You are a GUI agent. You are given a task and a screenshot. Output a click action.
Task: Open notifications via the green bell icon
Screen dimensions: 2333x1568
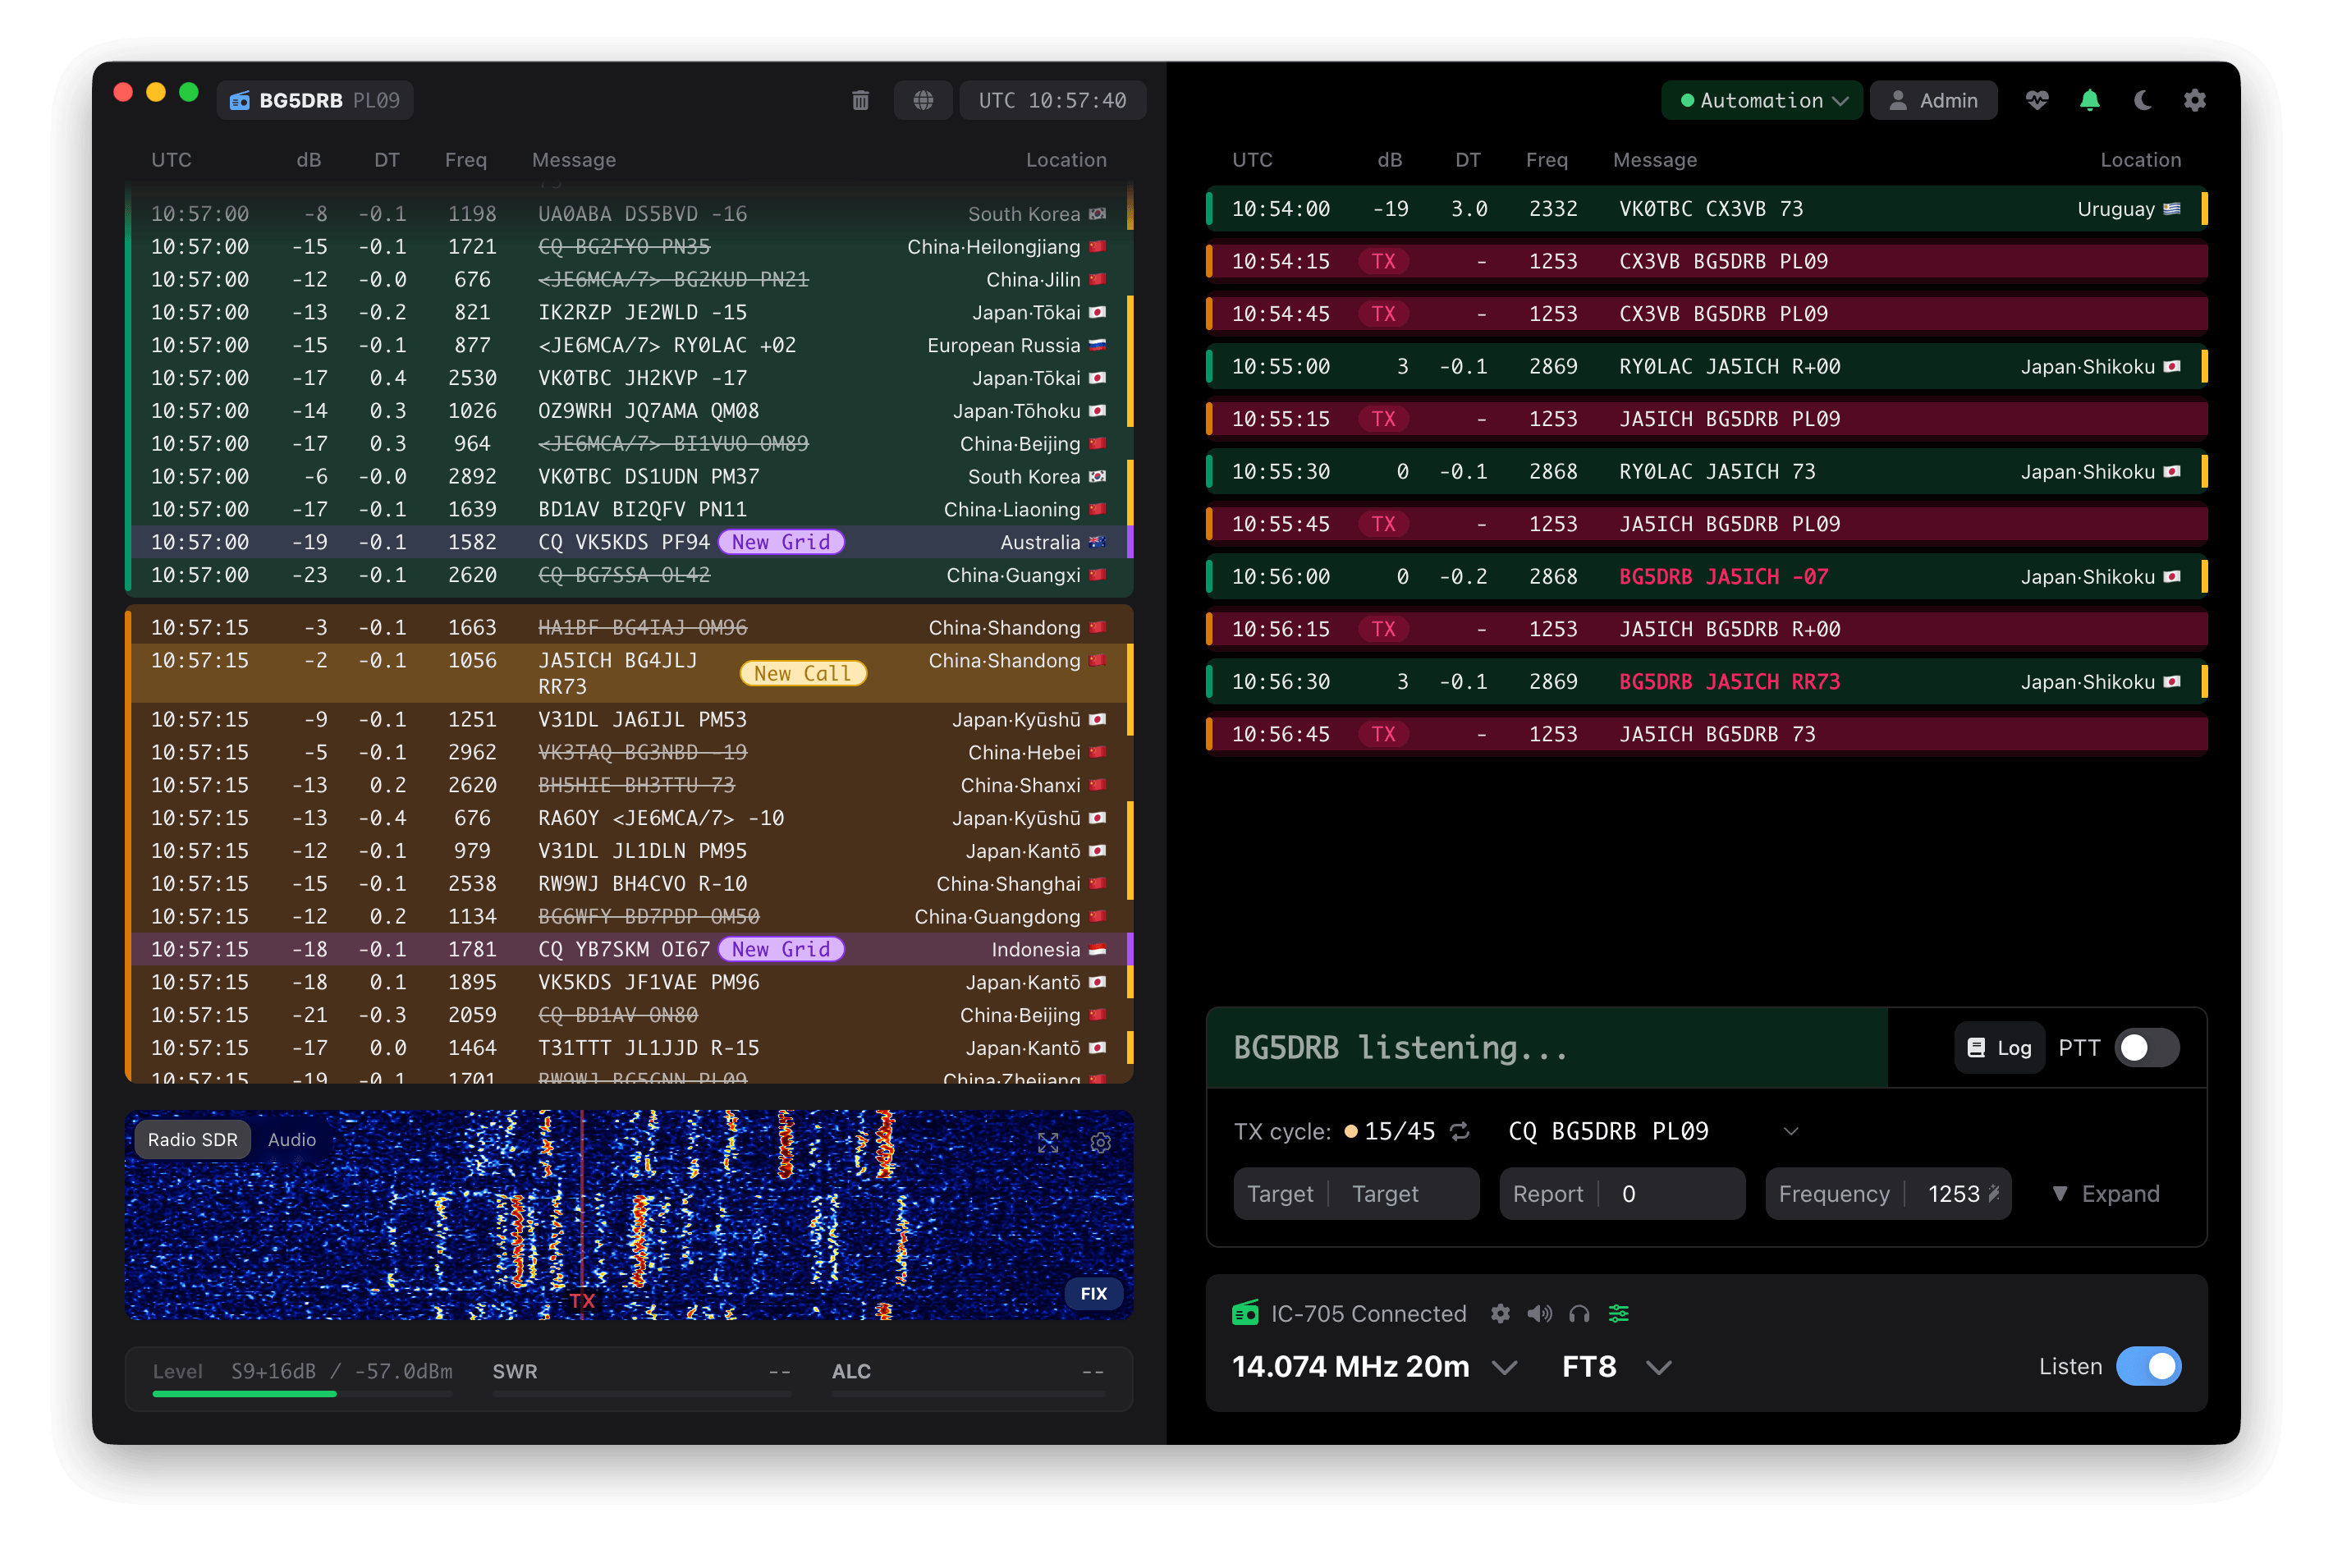(x=2090, y=100)
